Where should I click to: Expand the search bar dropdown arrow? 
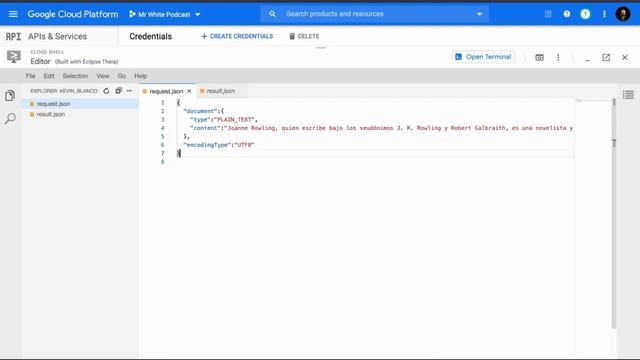pos(479,14)
